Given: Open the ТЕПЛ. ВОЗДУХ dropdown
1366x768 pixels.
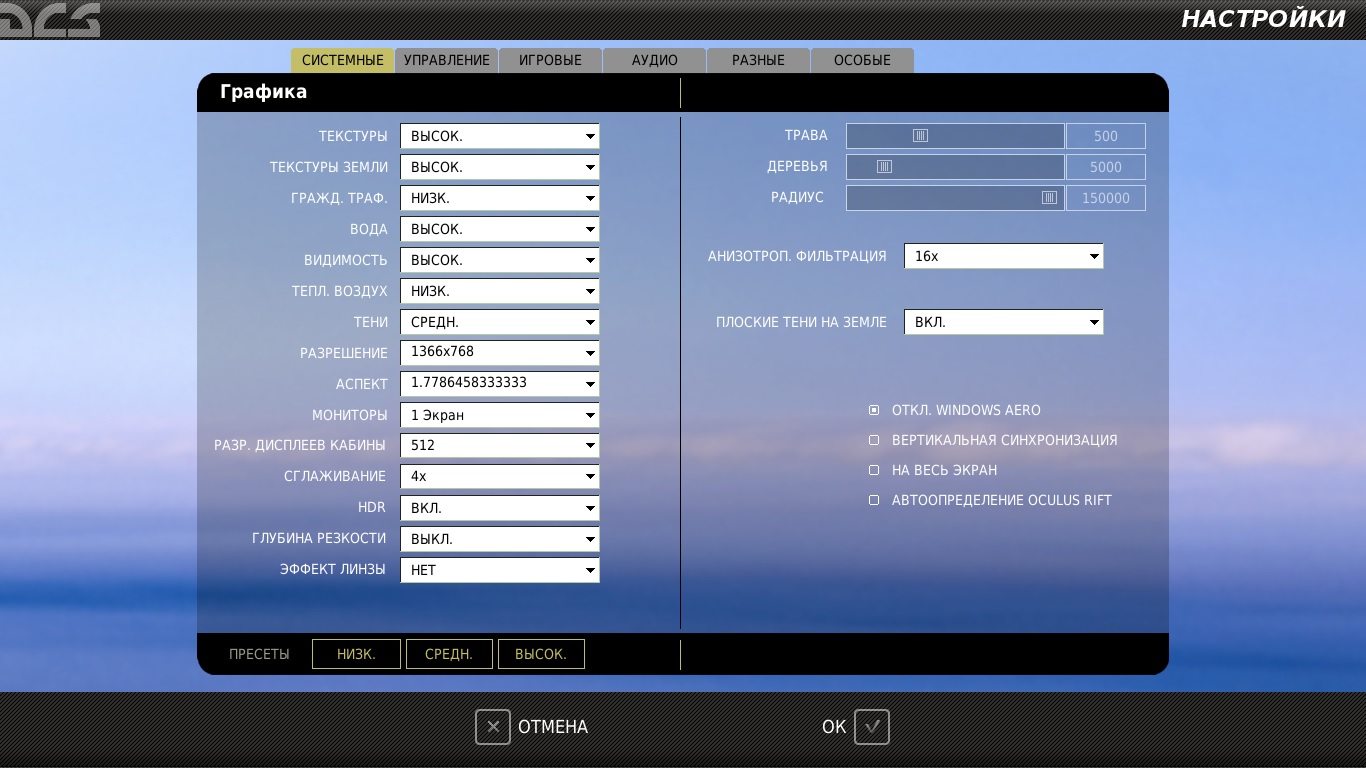Looking at the screenshot, I should click(x=500, y=291).
